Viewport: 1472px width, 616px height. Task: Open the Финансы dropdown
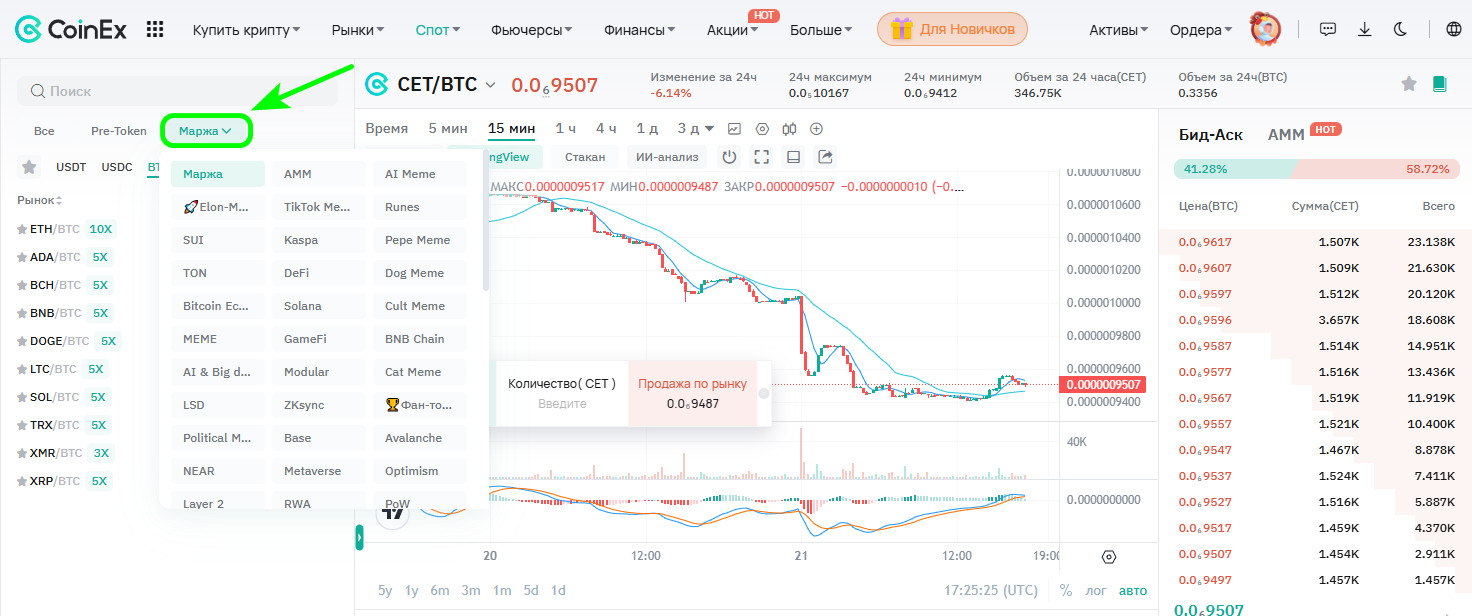click(x=640, y=30)
